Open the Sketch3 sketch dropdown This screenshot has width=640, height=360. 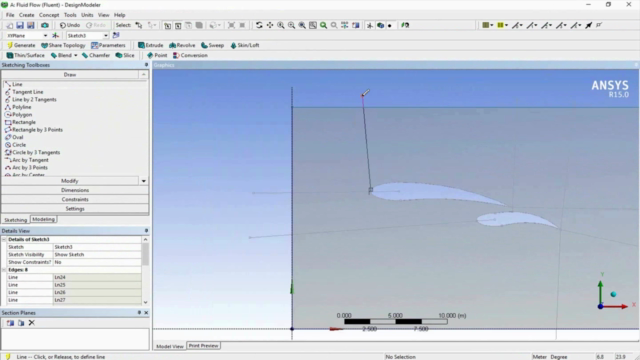(106, 36)
